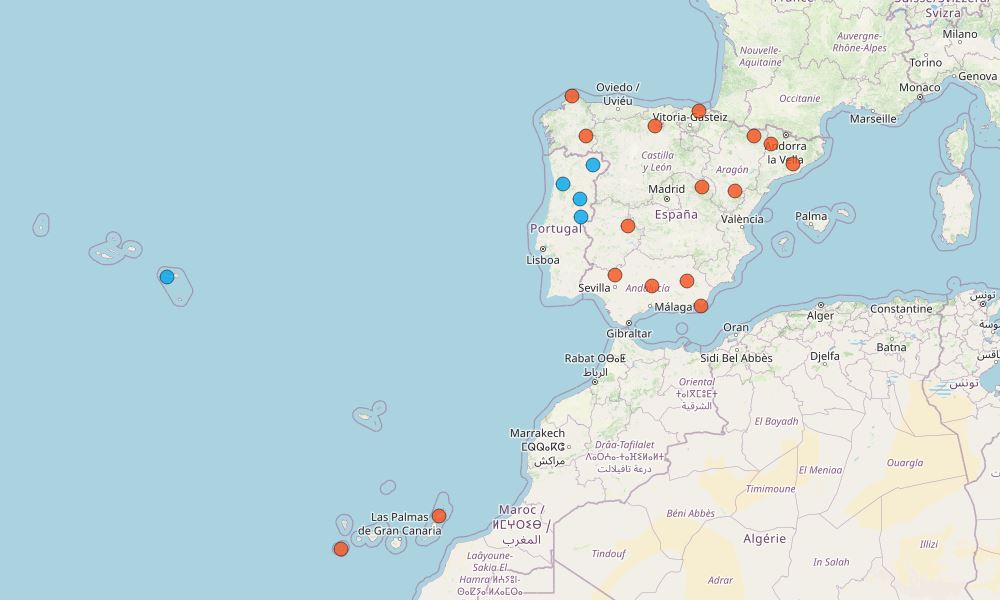Viewport: 1000px width, 600px height.
Task: Select the orange marker directly east of Madrid
Action: pos(702,187)
